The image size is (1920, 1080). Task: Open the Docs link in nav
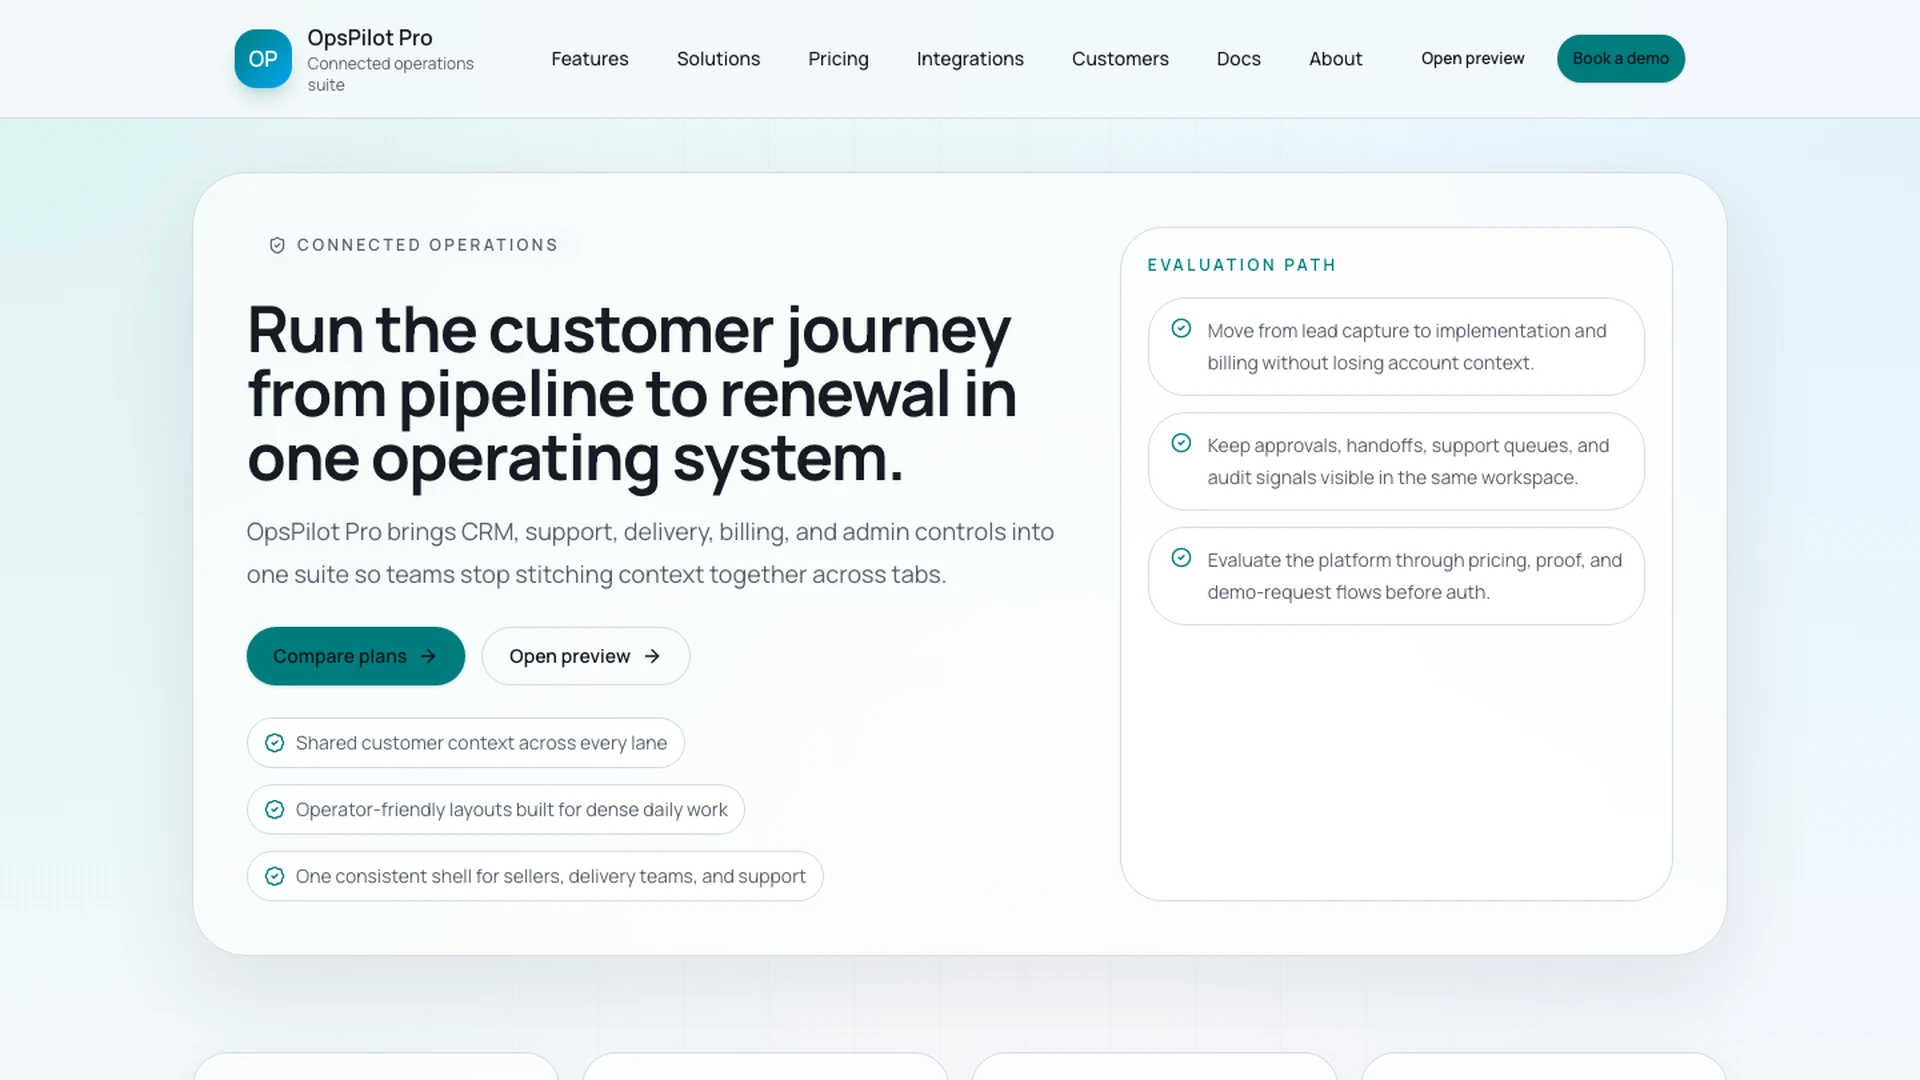[x=1238, y=59]
